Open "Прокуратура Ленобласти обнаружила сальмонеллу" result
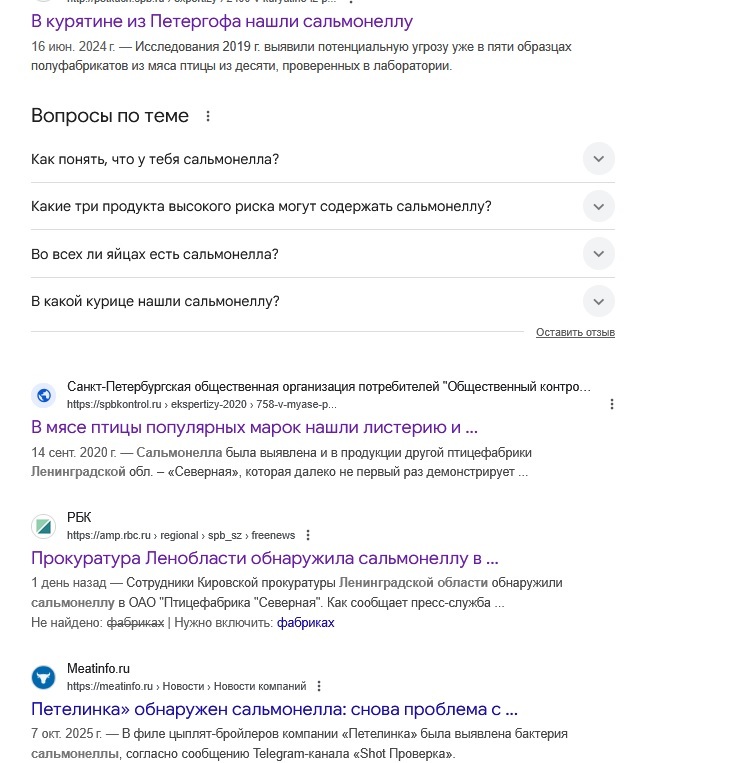The height and width of the screenshot is (763, 755). pos(265,557)
